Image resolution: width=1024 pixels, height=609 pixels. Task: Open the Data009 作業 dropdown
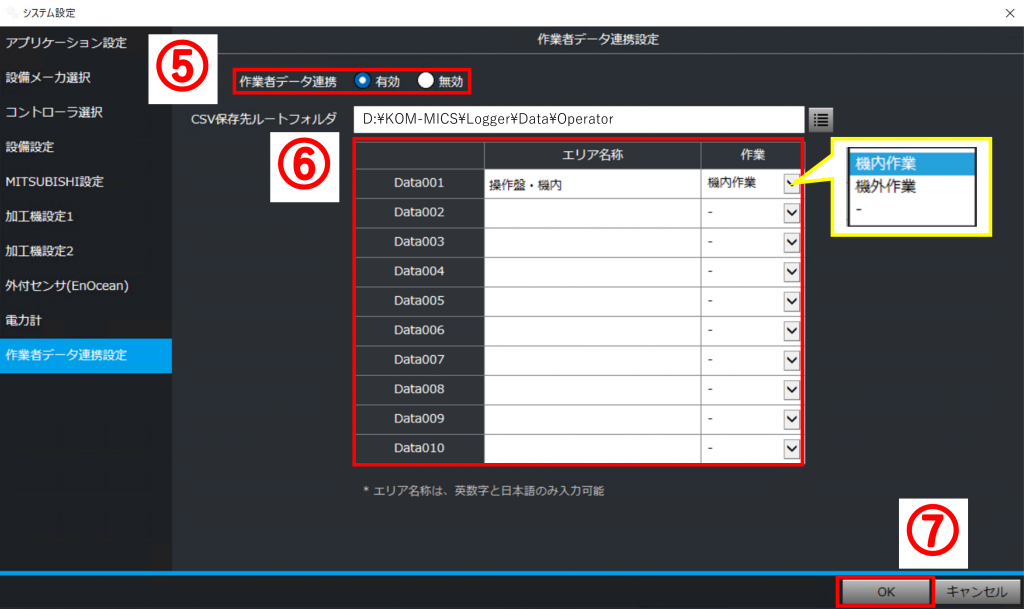coord(792,419)
